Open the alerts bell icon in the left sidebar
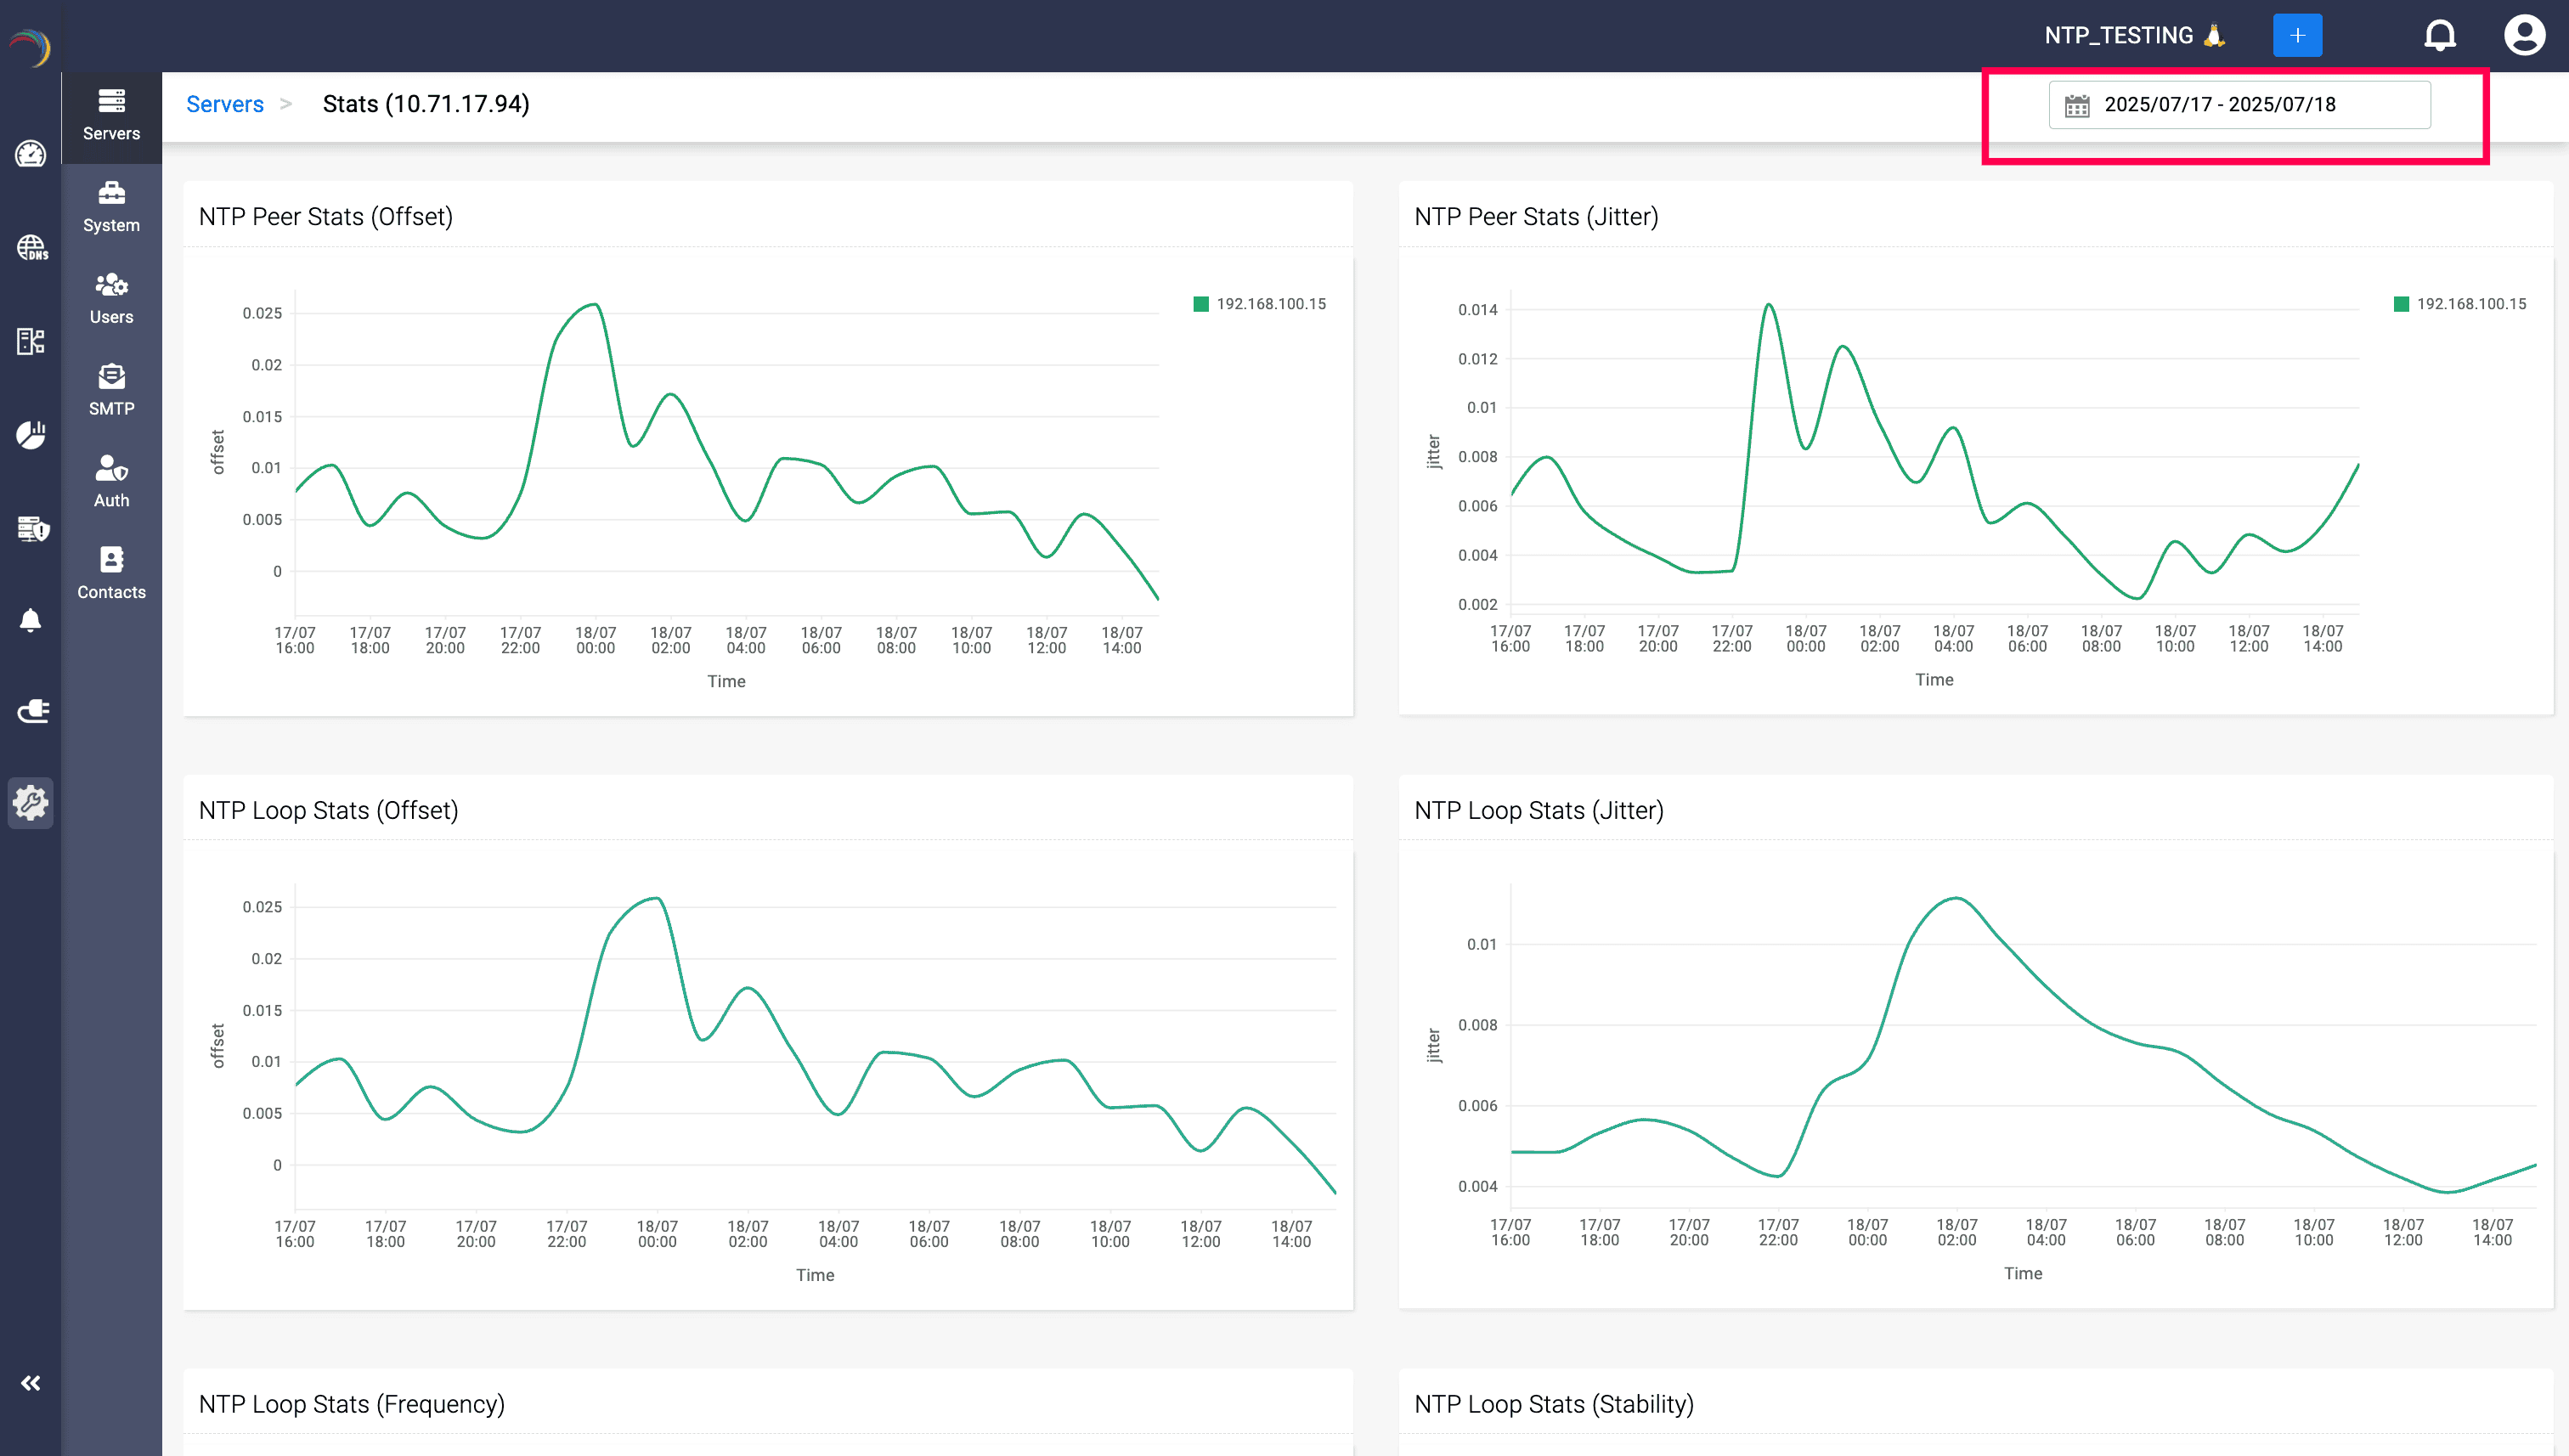 click(30, 620)
